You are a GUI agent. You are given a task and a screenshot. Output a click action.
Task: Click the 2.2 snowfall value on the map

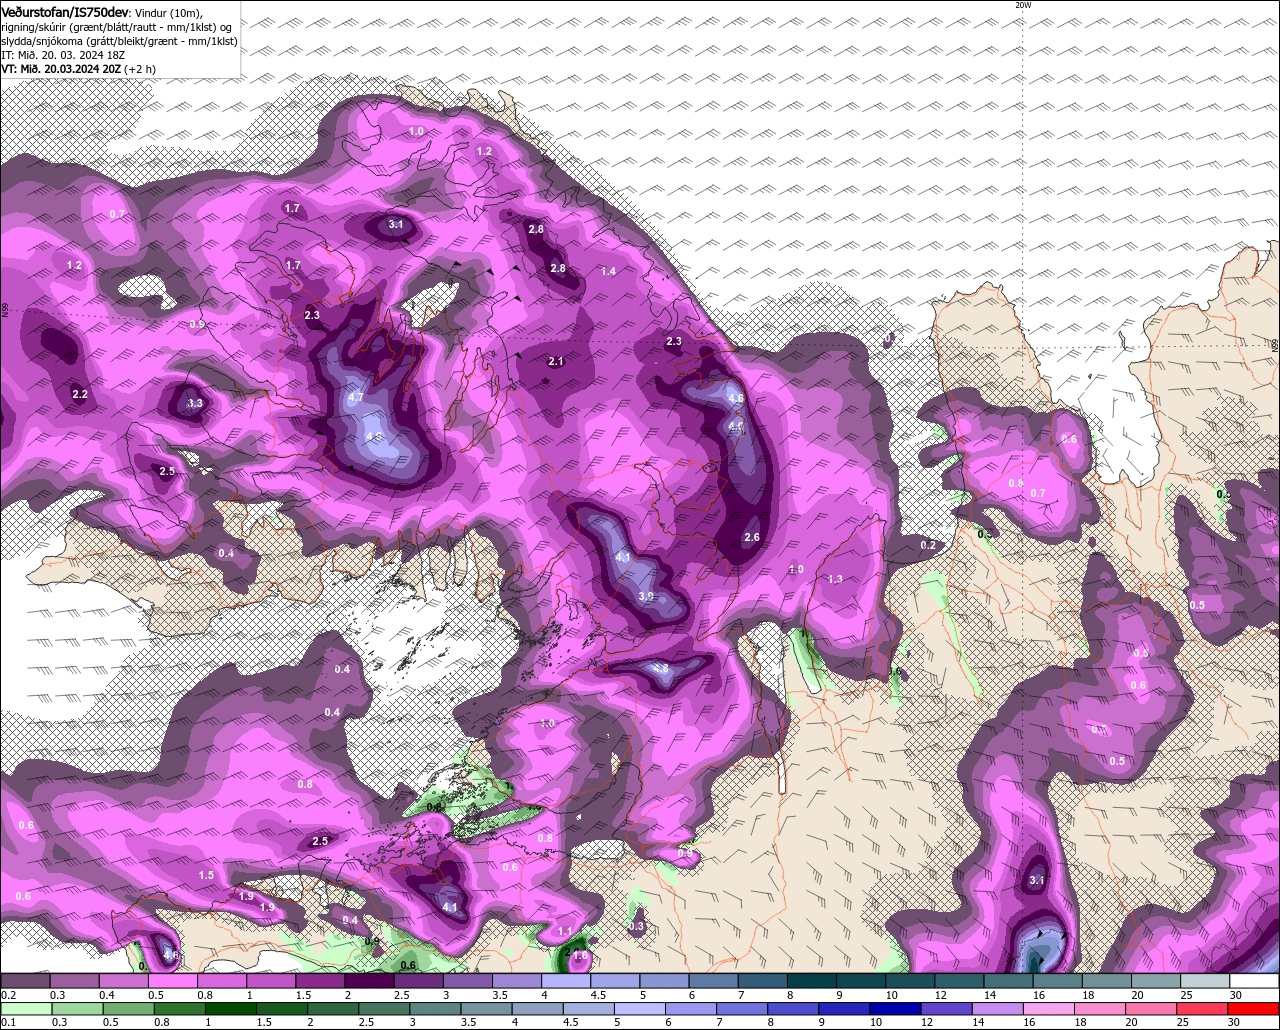[x=80, y=394]
